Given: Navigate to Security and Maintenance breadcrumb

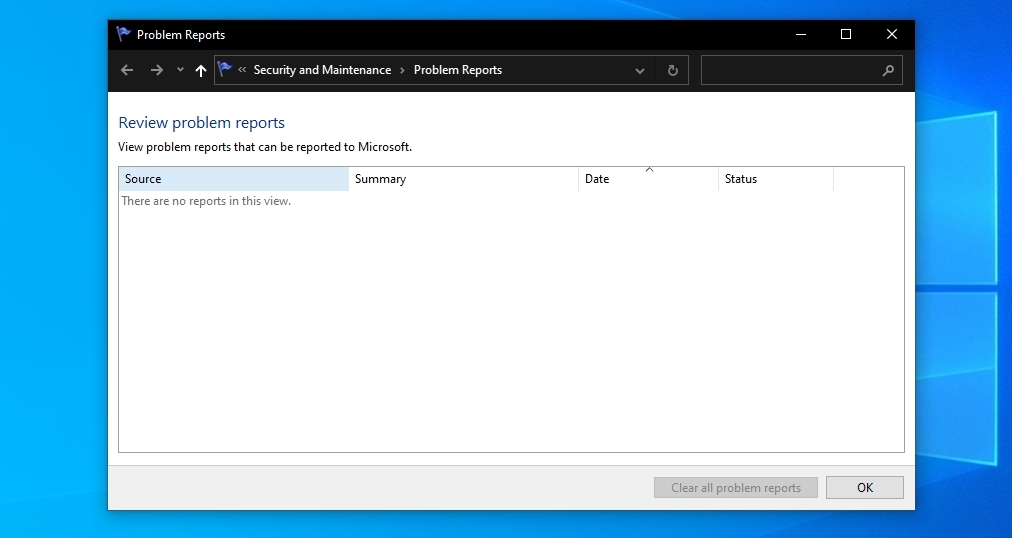Looking at the screenshot, I should 322,70.
